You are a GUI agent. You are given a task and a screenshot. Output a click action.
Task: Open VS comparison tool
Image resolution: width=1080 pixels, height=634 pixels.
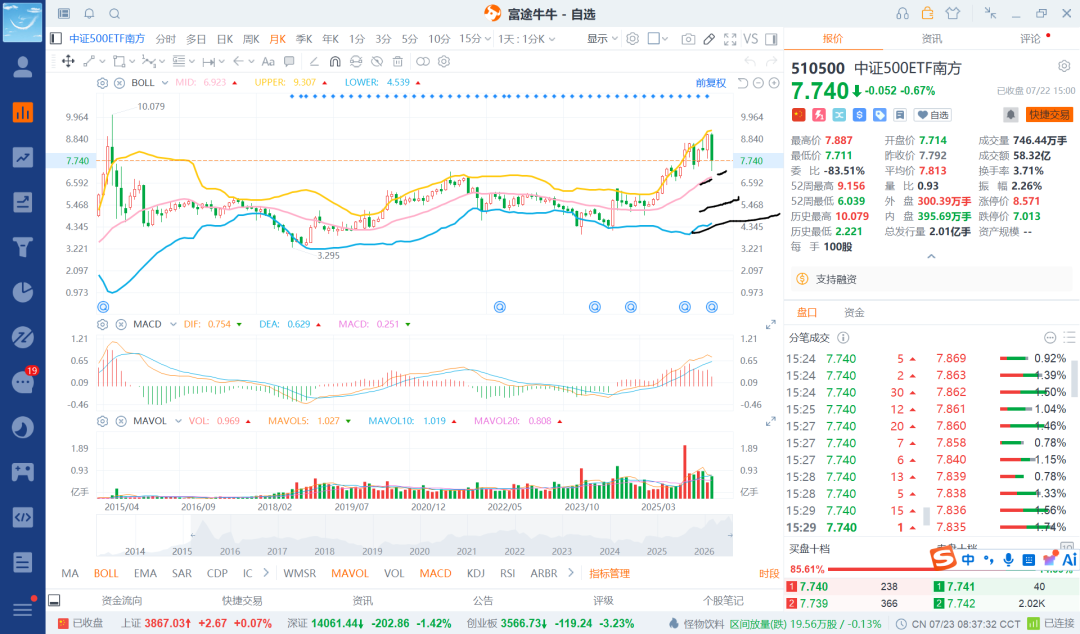click(751, 39)
